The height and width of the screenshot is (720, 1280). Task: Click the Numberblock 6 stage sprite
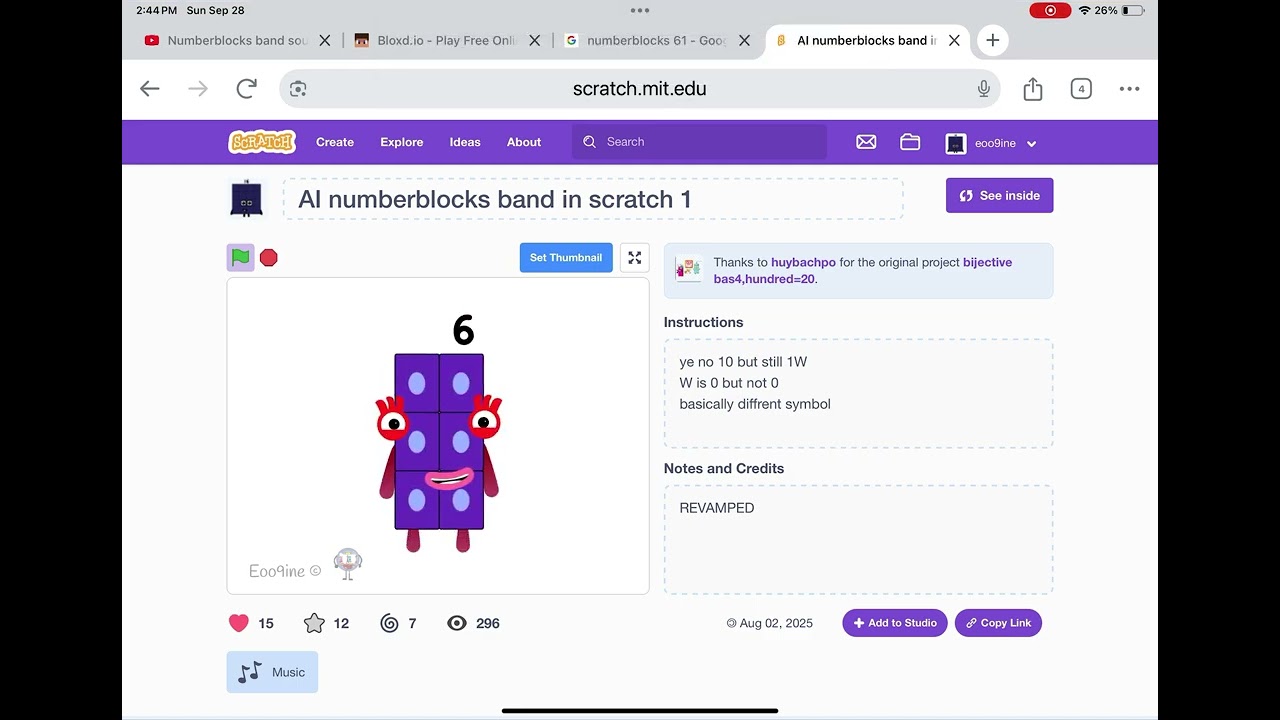pyautogui.click(x=439, y=452)
